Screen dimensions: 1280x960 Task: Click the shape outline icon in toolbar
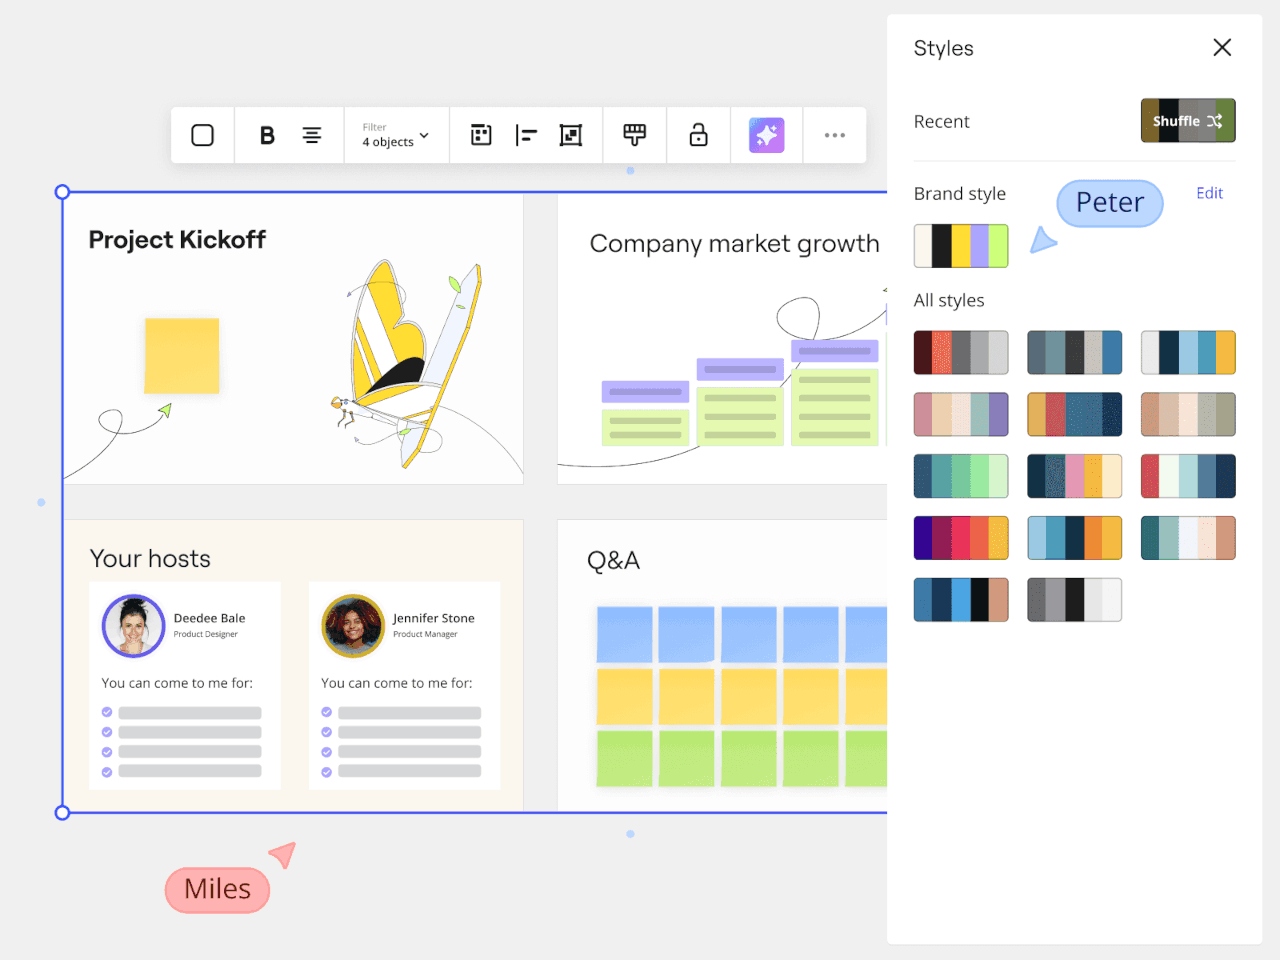click(202, 135)
